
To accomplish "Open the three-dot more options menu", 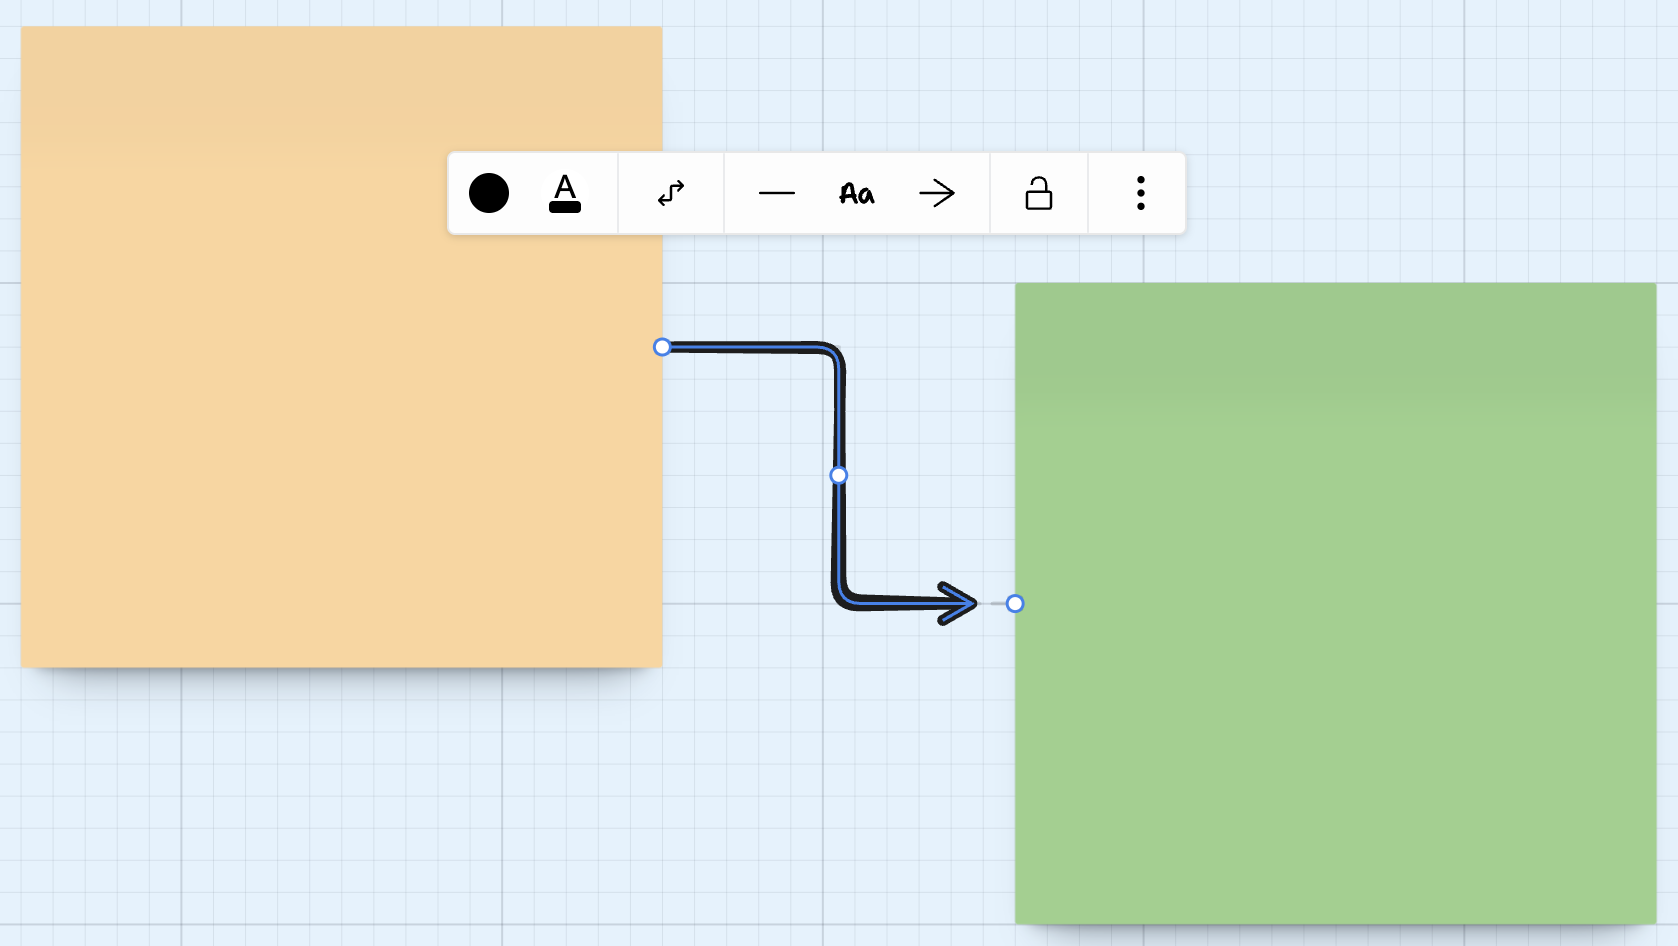I will point(1141,193).
